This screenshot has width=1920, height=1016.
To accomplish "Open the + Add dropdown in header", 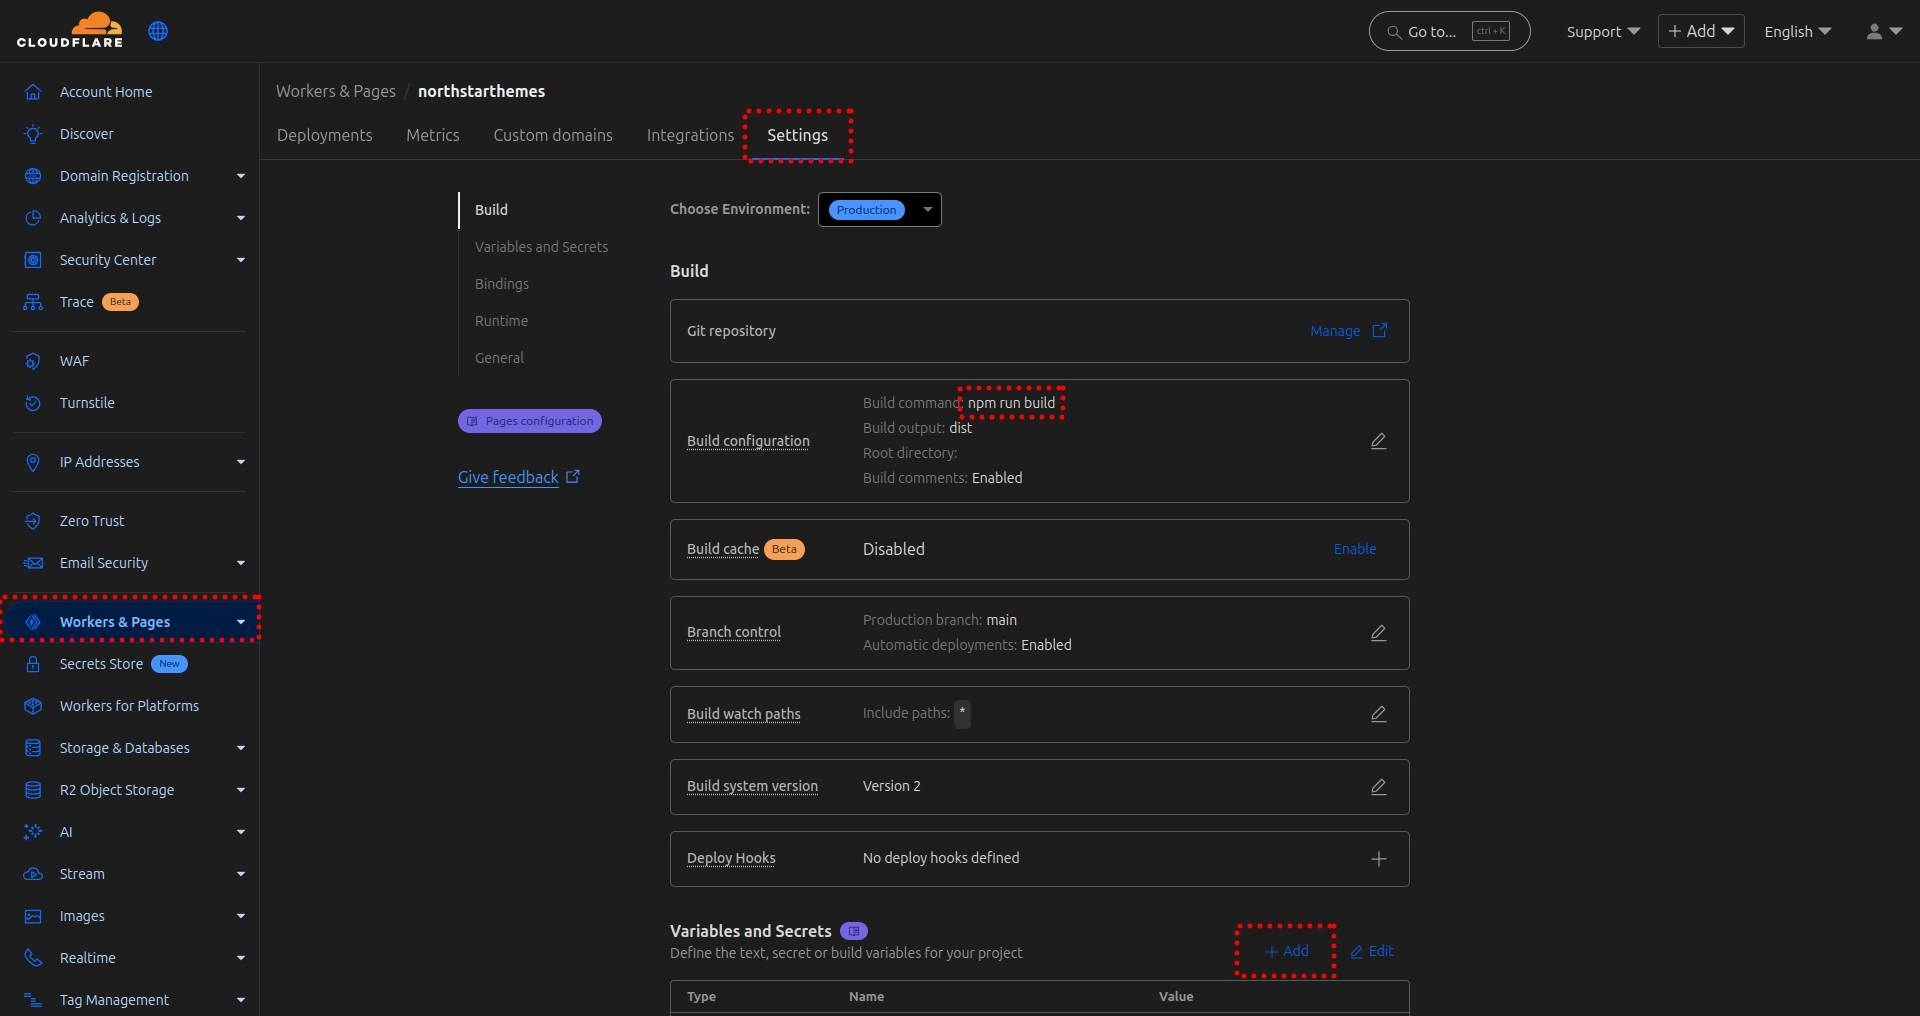I will pyautogui.click(x=1701, y=31).
